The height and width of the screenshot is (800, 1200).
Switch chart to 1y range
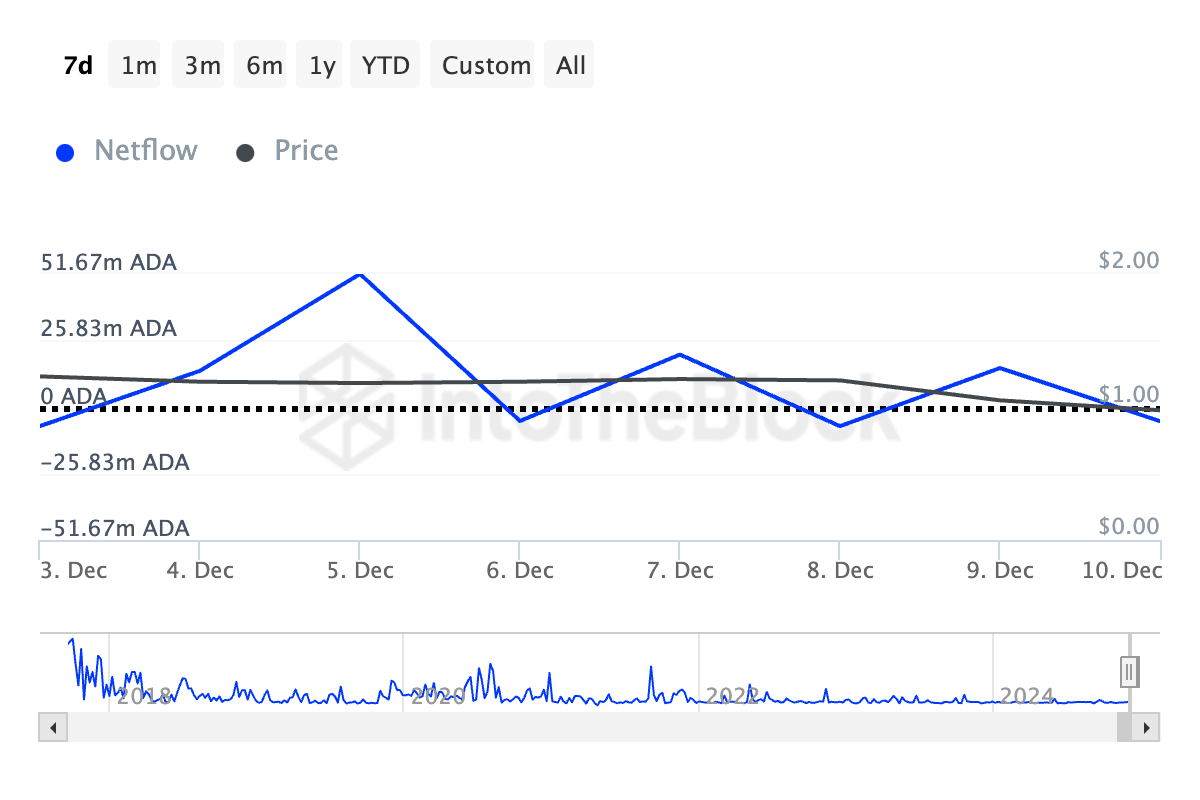click(x=322, y=66)
